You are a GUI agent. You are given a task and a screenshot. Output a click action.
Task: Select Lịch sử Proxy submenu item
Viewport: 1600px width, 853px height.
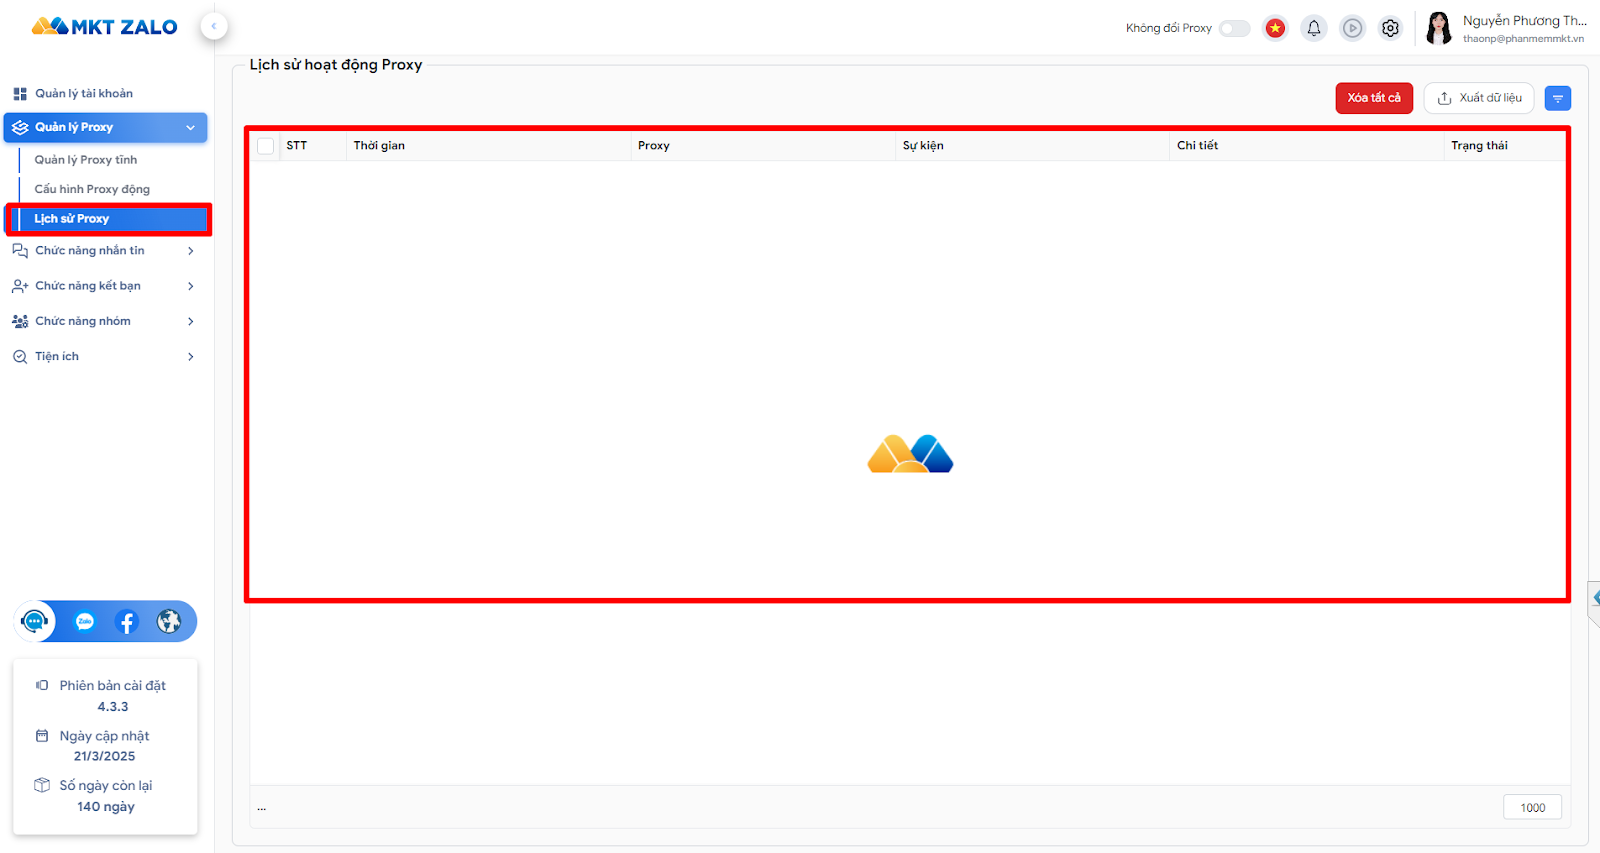pyautogui.click(x=108, y=219)
